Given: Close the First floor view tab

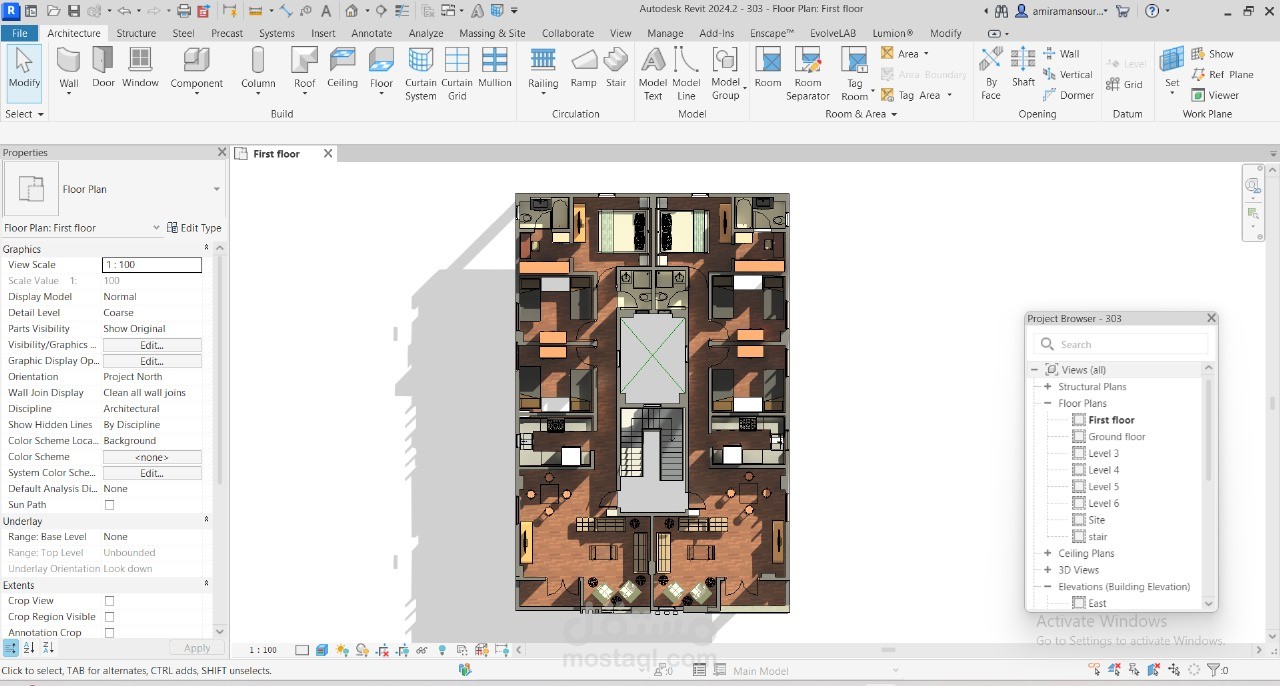Looking at the screenshot, I should coord(326,153).
